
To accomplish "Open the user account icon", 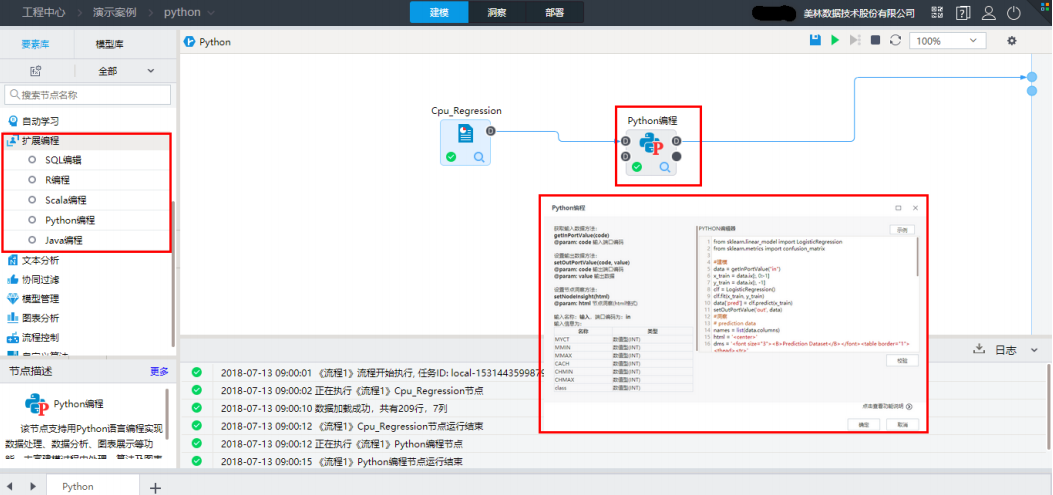I will 989,13.
